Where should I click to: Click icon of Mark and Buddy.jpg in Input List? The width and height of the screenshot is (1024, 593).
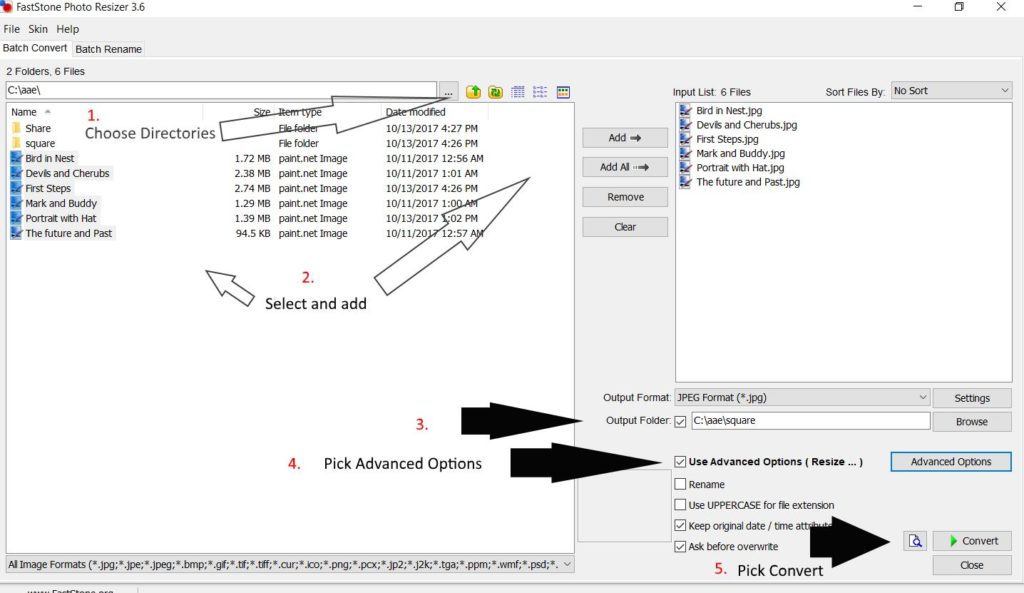[685, 153]
